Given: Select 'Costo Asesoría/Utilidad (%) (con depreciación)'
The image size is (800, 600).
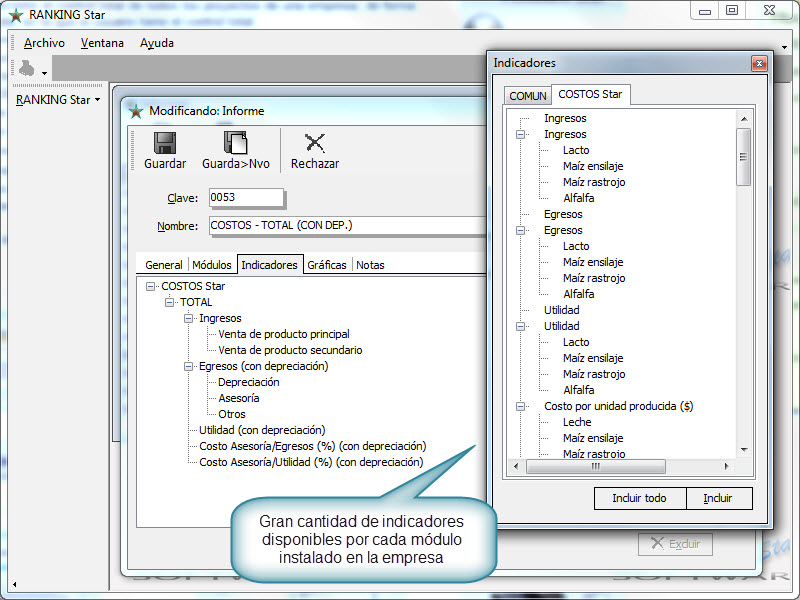Looking at the screenshot, I should coord(311,462).
